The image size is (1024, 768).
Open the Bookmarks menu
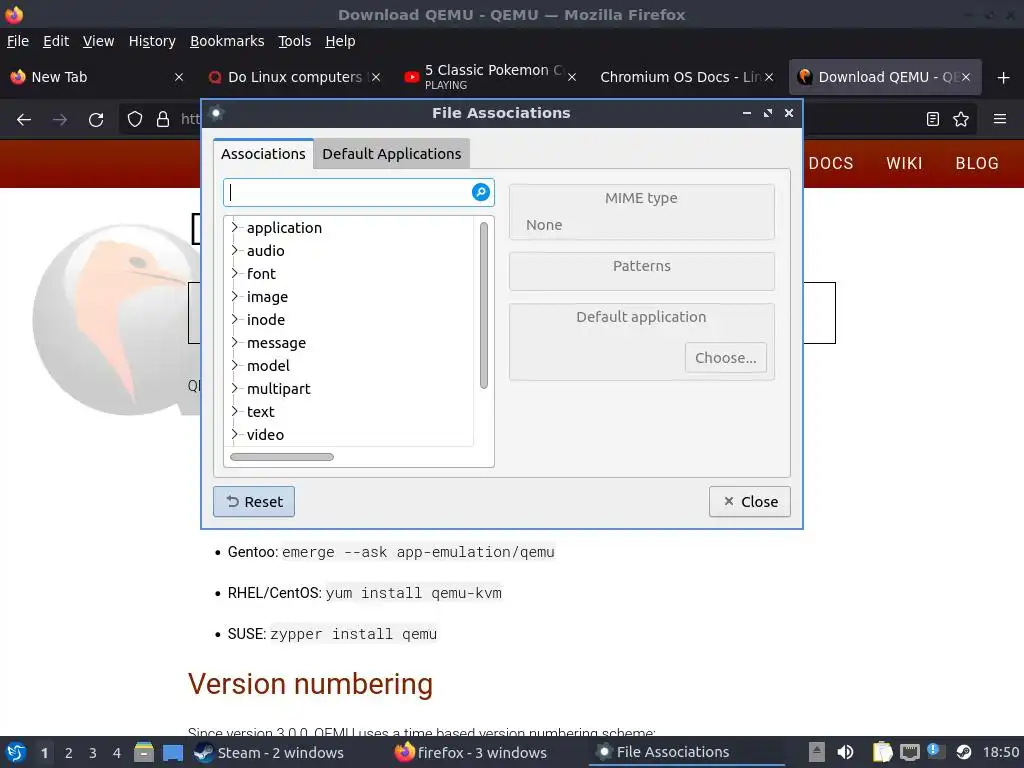[x=227, y=41]
